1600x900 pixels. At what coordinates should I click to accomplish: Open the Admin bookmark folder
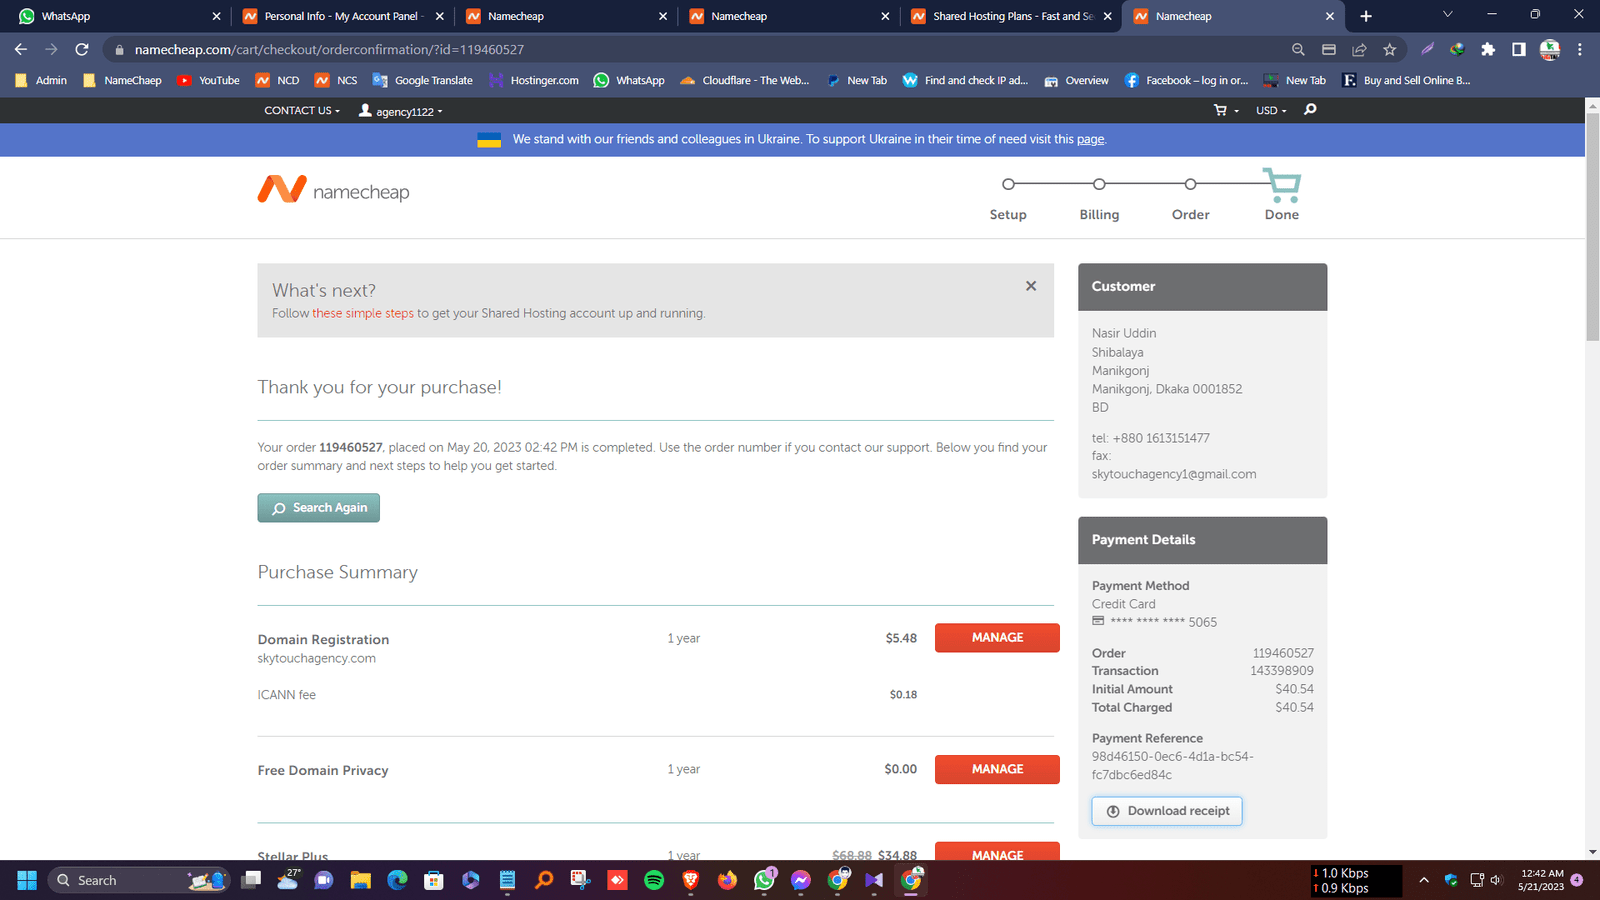tap(41, 80)
